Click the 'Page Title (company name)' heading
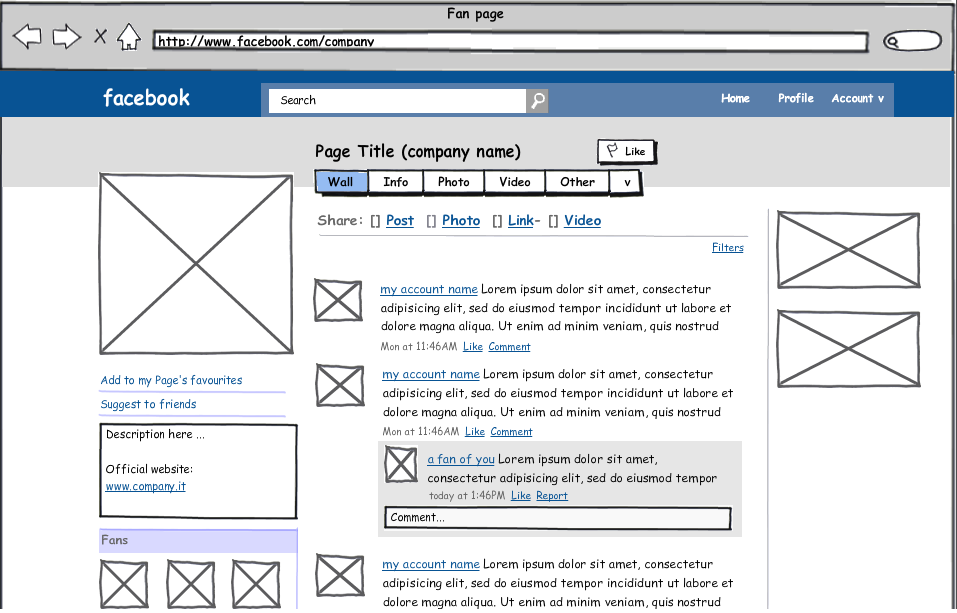The width and height of the screenshot is (957, 613). click(418, 151)
